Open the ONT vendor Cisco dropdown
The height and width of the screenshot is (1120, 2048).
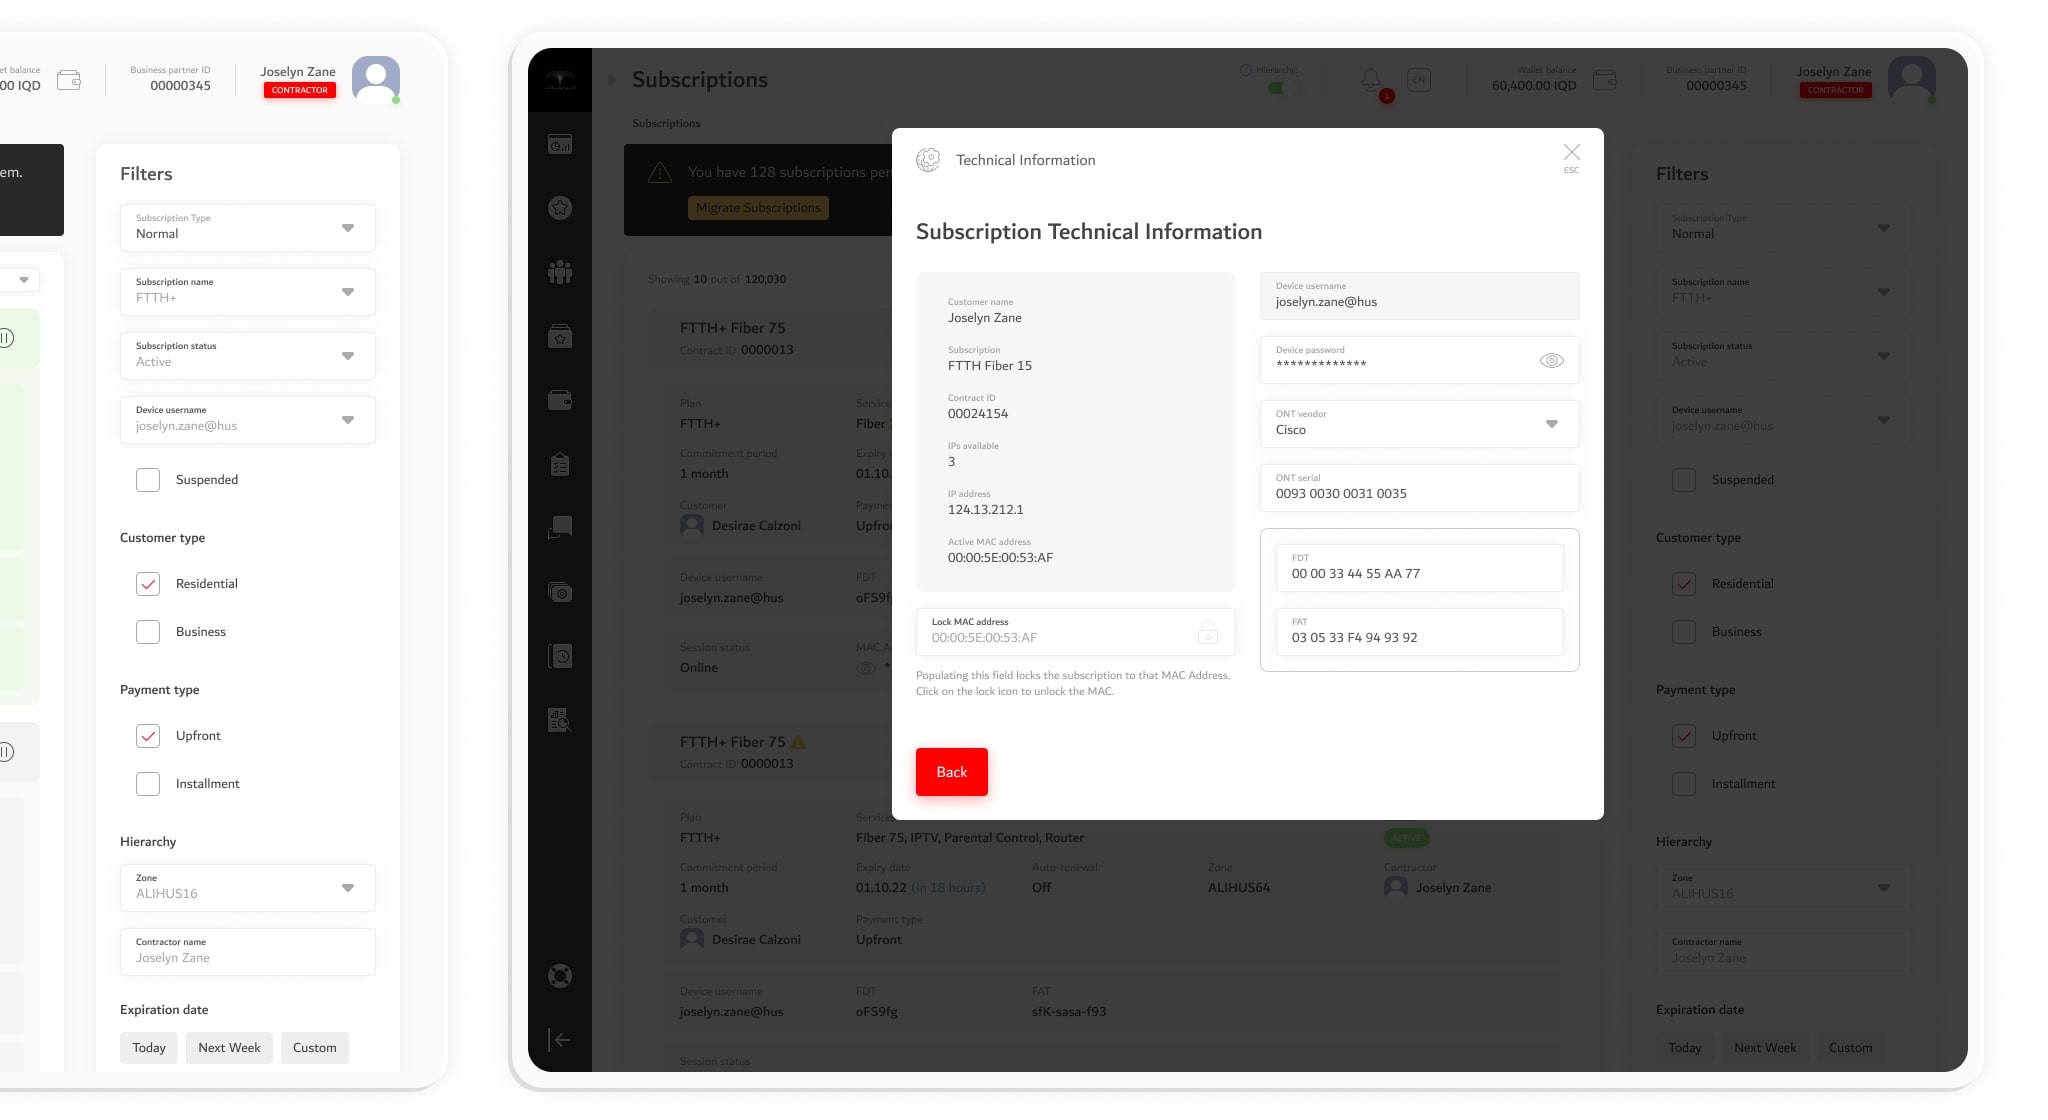[x=1419, y=424]
